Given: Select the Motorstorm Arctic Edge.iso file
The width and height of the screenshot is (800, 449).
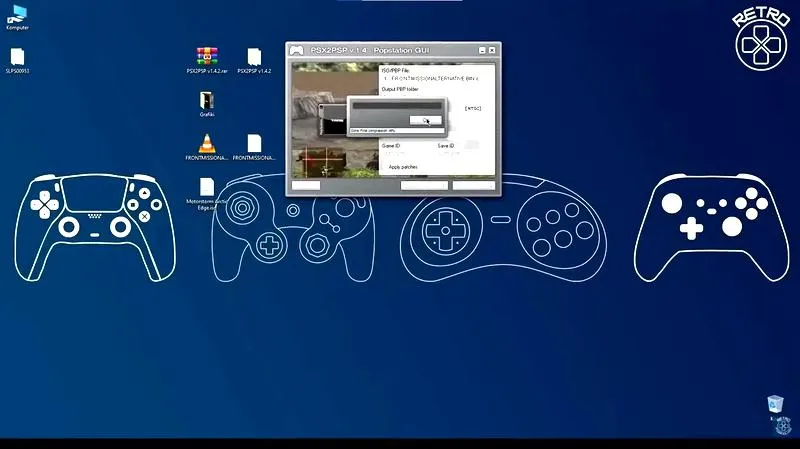Looking at the screenshot, I should [x=207, y=194].
